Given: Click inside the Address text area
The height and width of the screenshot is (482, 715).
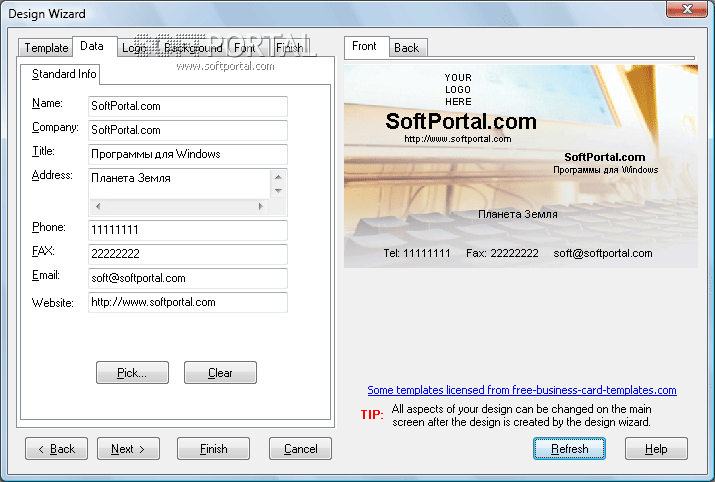Looking at the screenshot, I should tap(180, 184).
